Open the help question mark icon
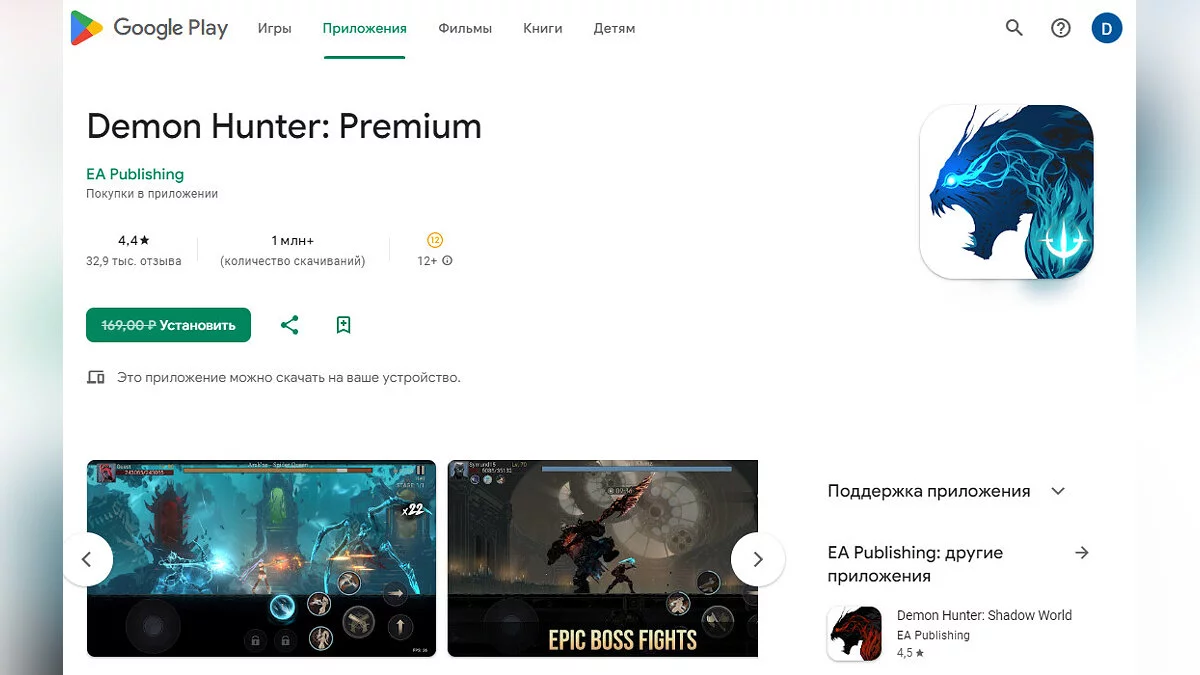Viewport: 1200px width, 675px height. click(1061, 28)
